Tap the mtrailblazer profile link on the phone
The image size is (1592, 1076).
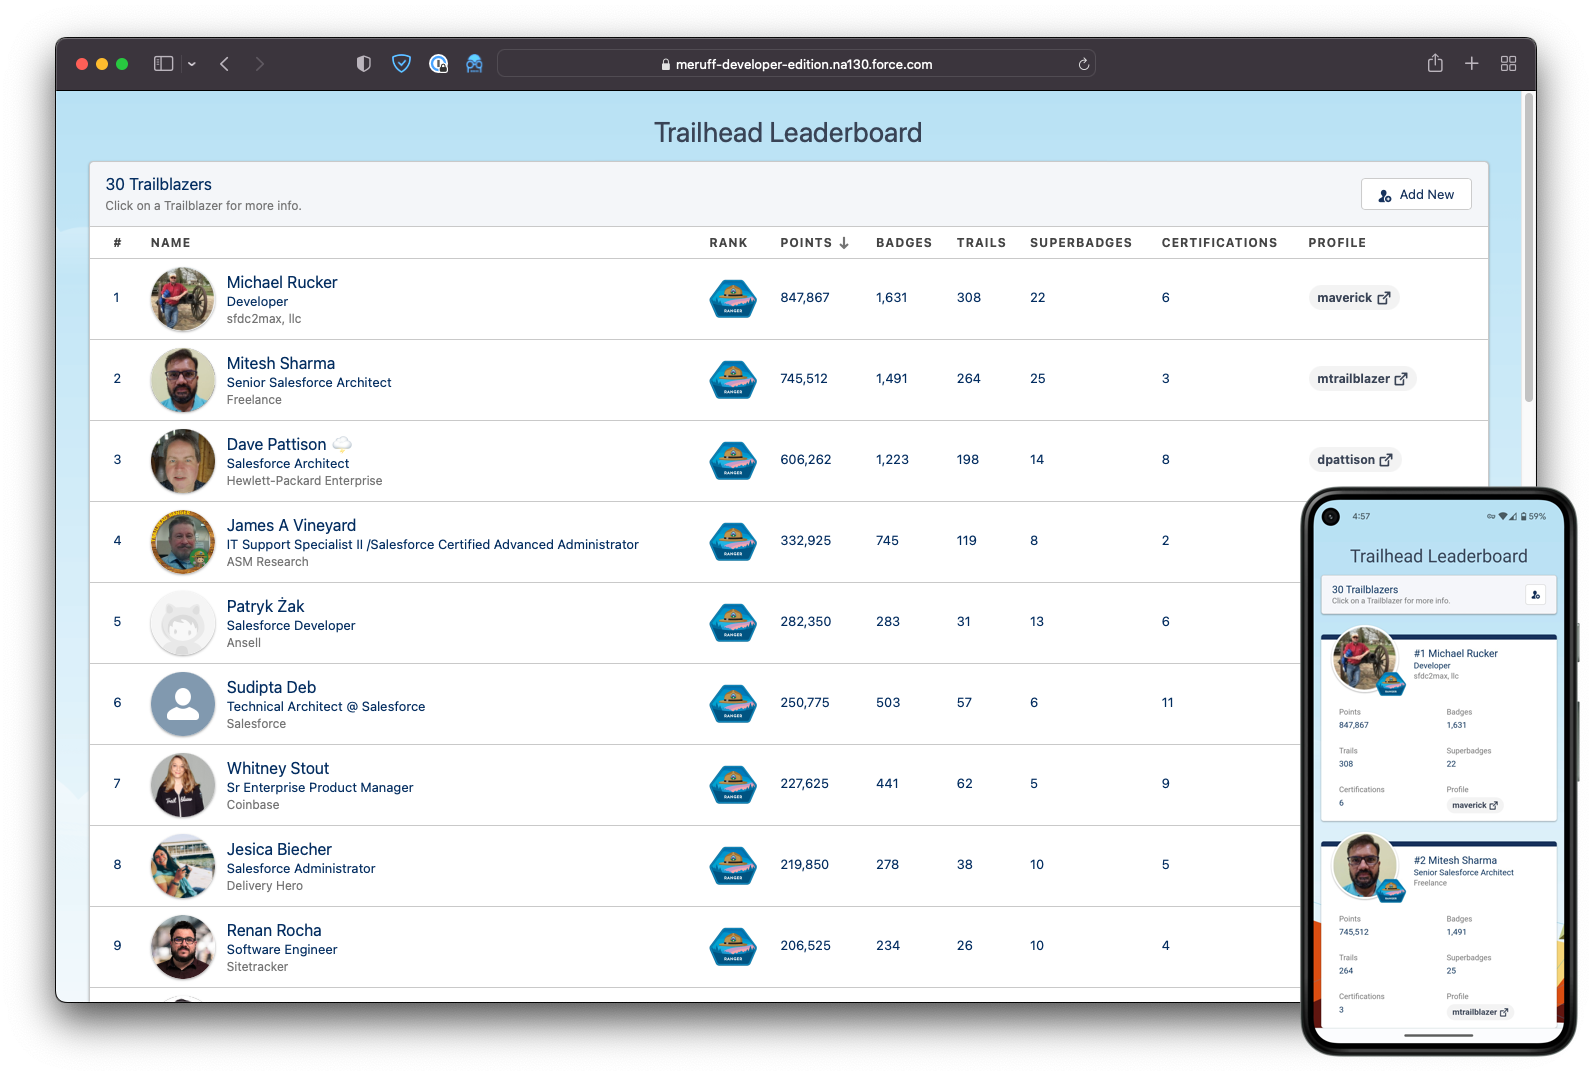click(1480, 1012)
